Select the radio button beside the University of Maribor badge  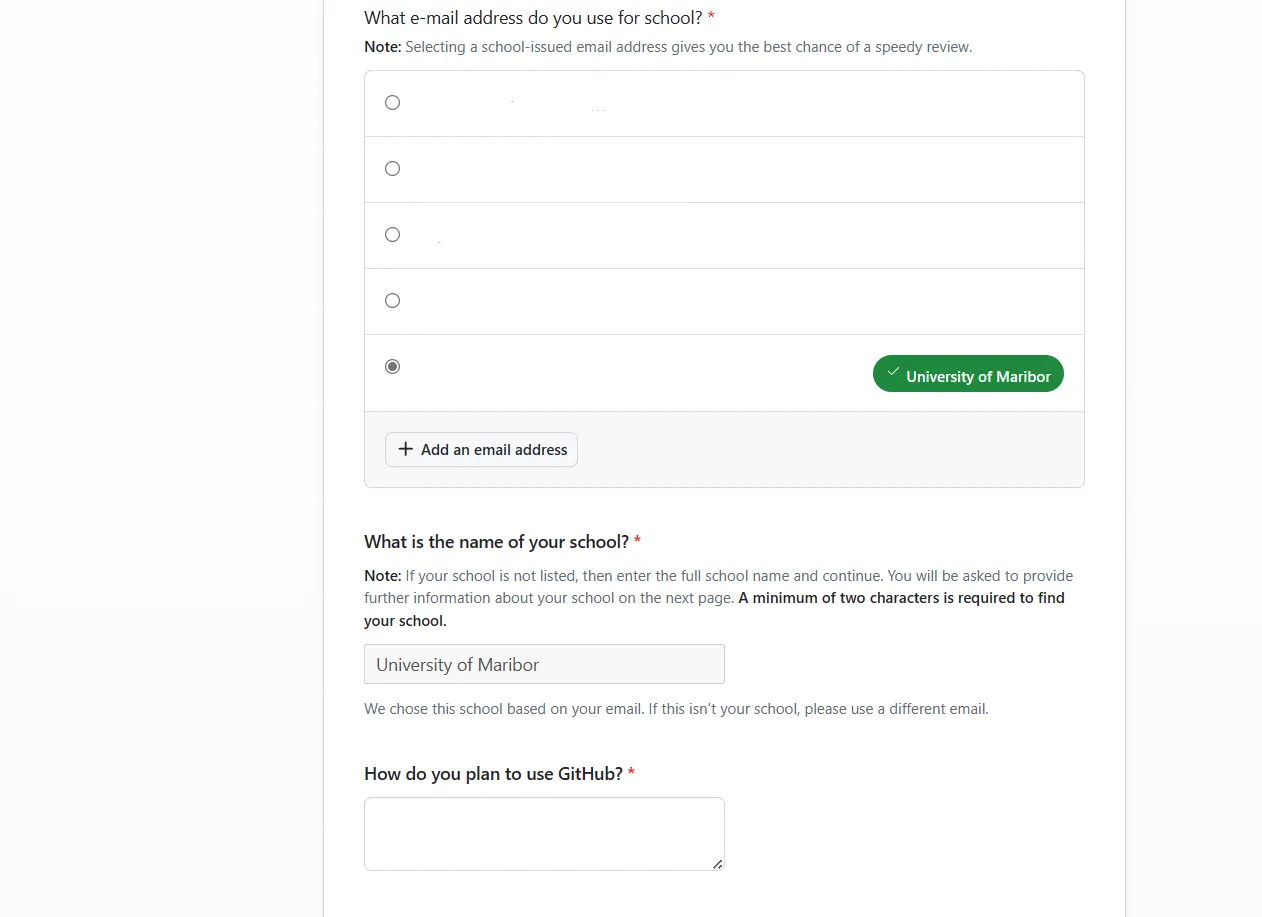coord(392,367)
